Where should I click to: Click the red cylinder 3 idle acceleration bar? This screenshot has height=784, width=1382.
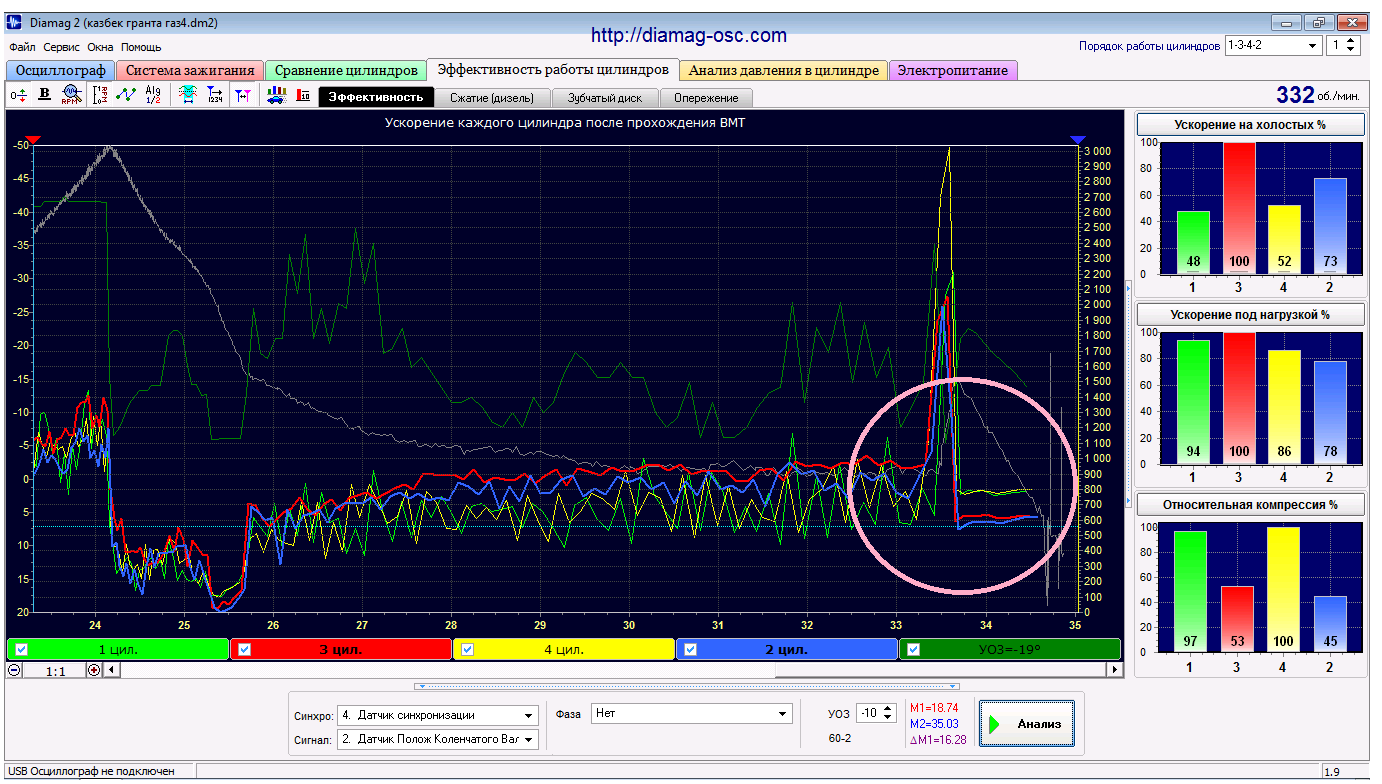[x=1238, y=208]
